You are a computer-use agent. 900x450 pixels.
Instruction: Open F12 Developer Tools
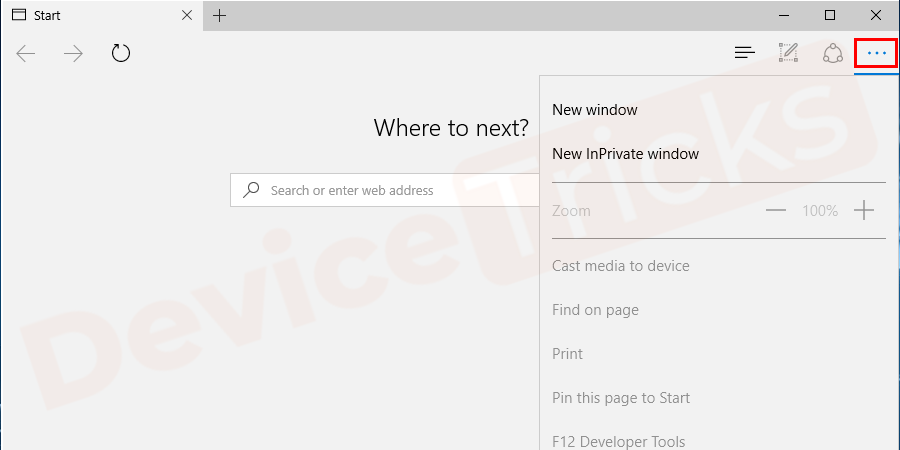618,442
